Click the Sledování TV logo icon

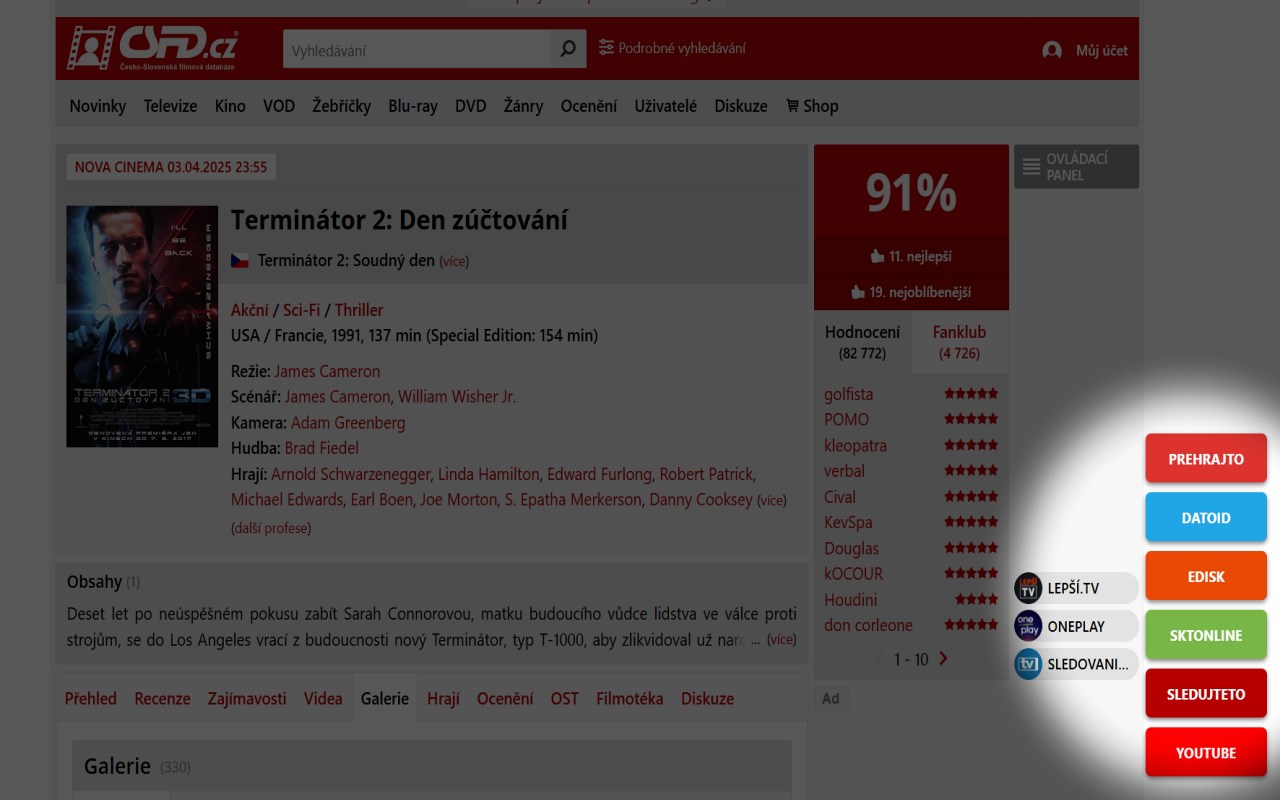click(1028, 664)
